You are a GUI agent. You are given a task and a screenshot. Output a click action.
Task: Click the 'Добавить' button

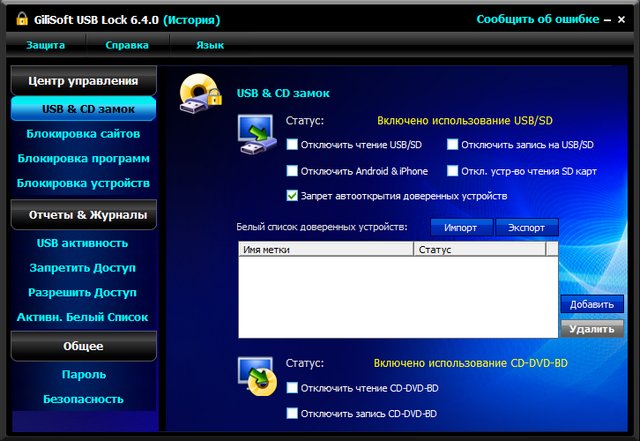[x=591, y=304]
